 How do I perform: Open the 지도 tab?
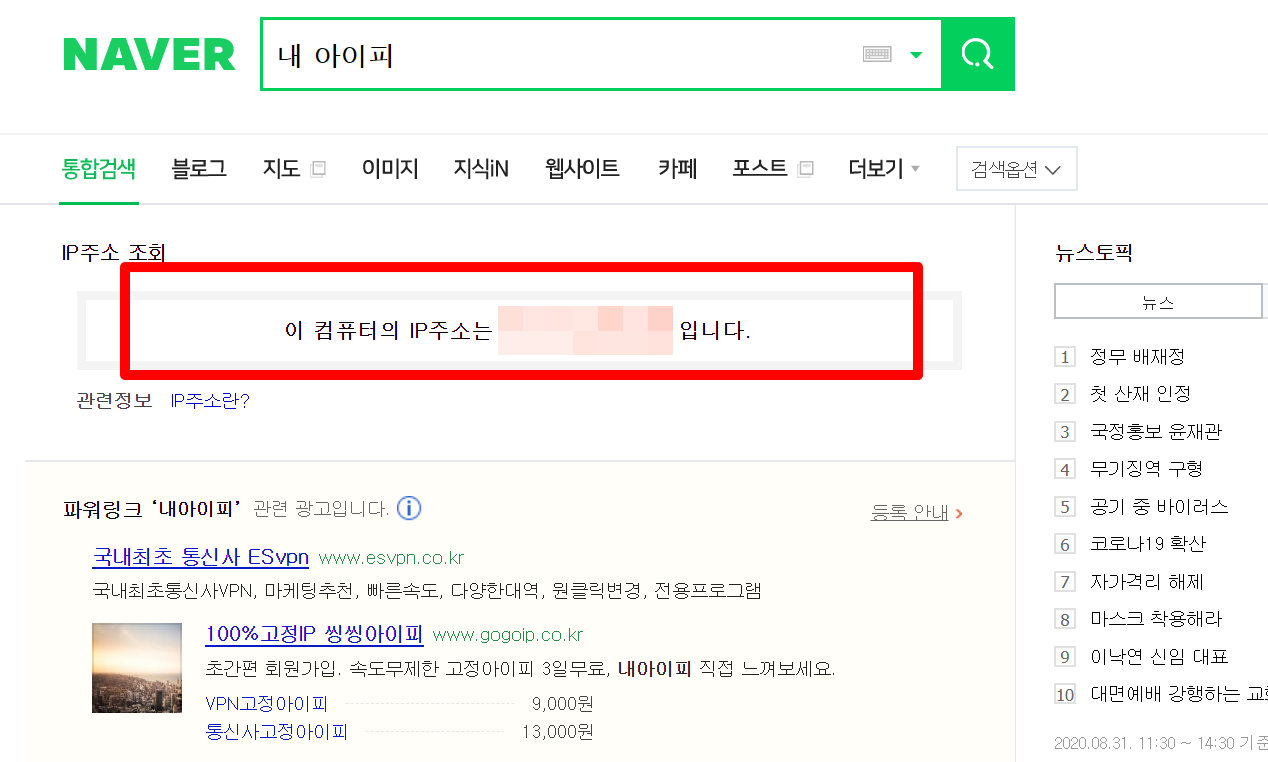click(282, 169)
